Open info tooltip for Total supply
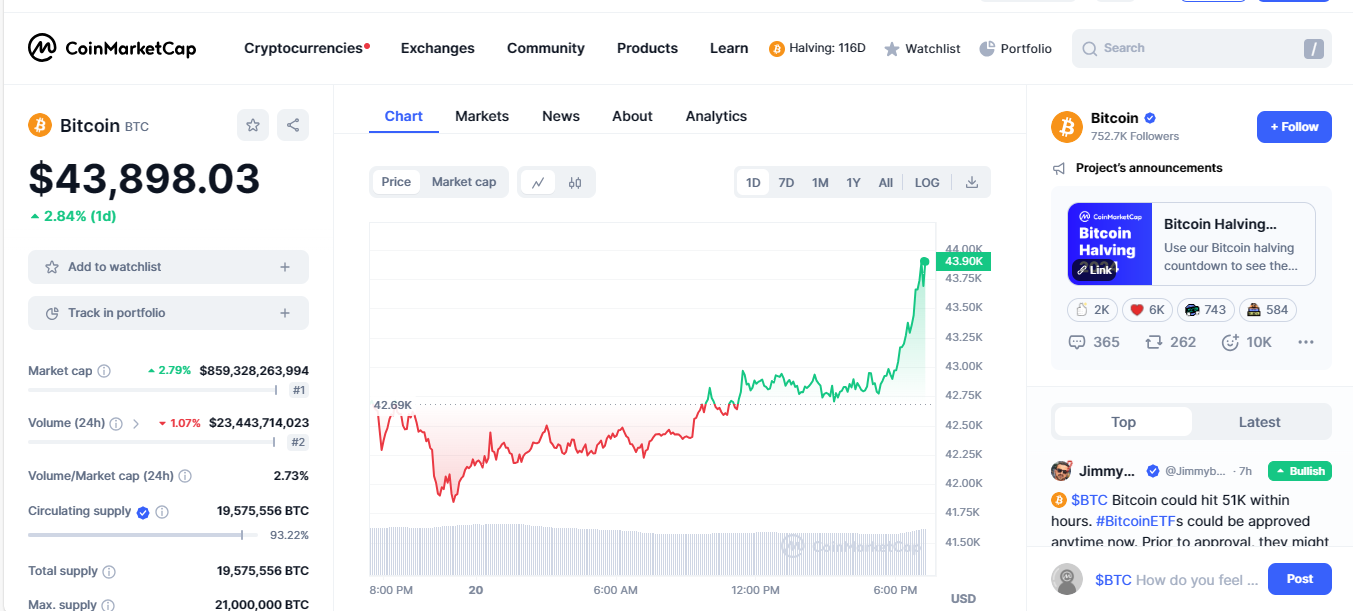1353x611 pixels. click(x=109, y=572)
